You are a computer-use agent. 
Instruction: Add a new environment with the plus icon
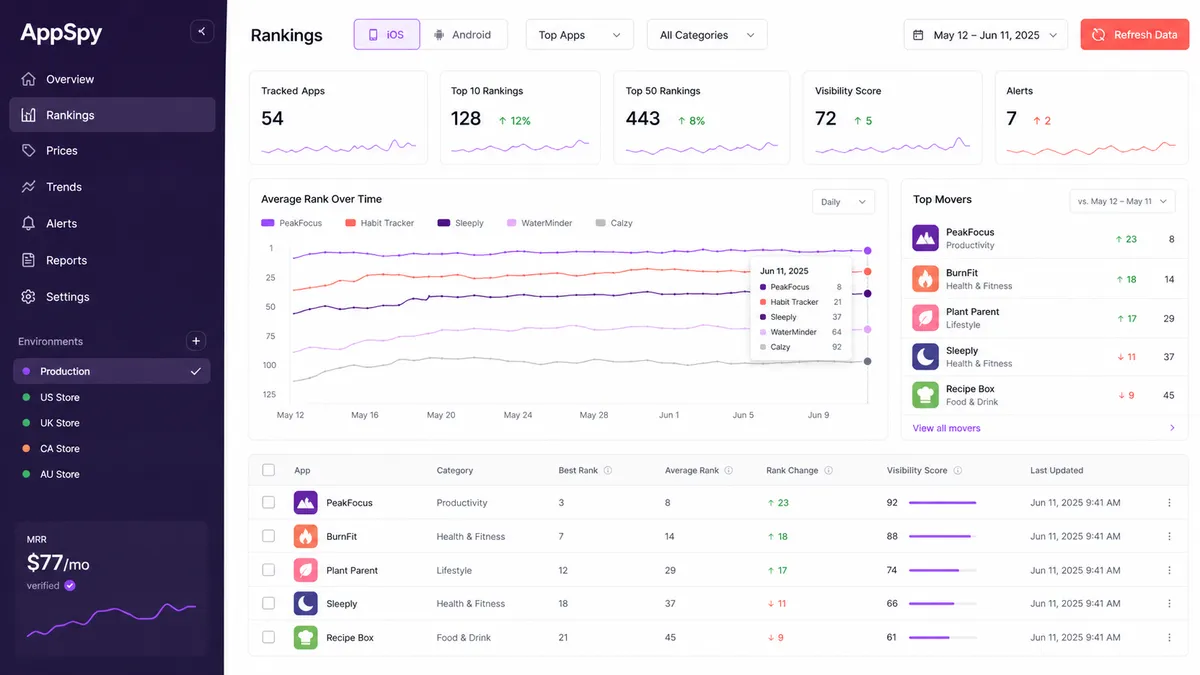pyautogui.click(x=196, y=341)
